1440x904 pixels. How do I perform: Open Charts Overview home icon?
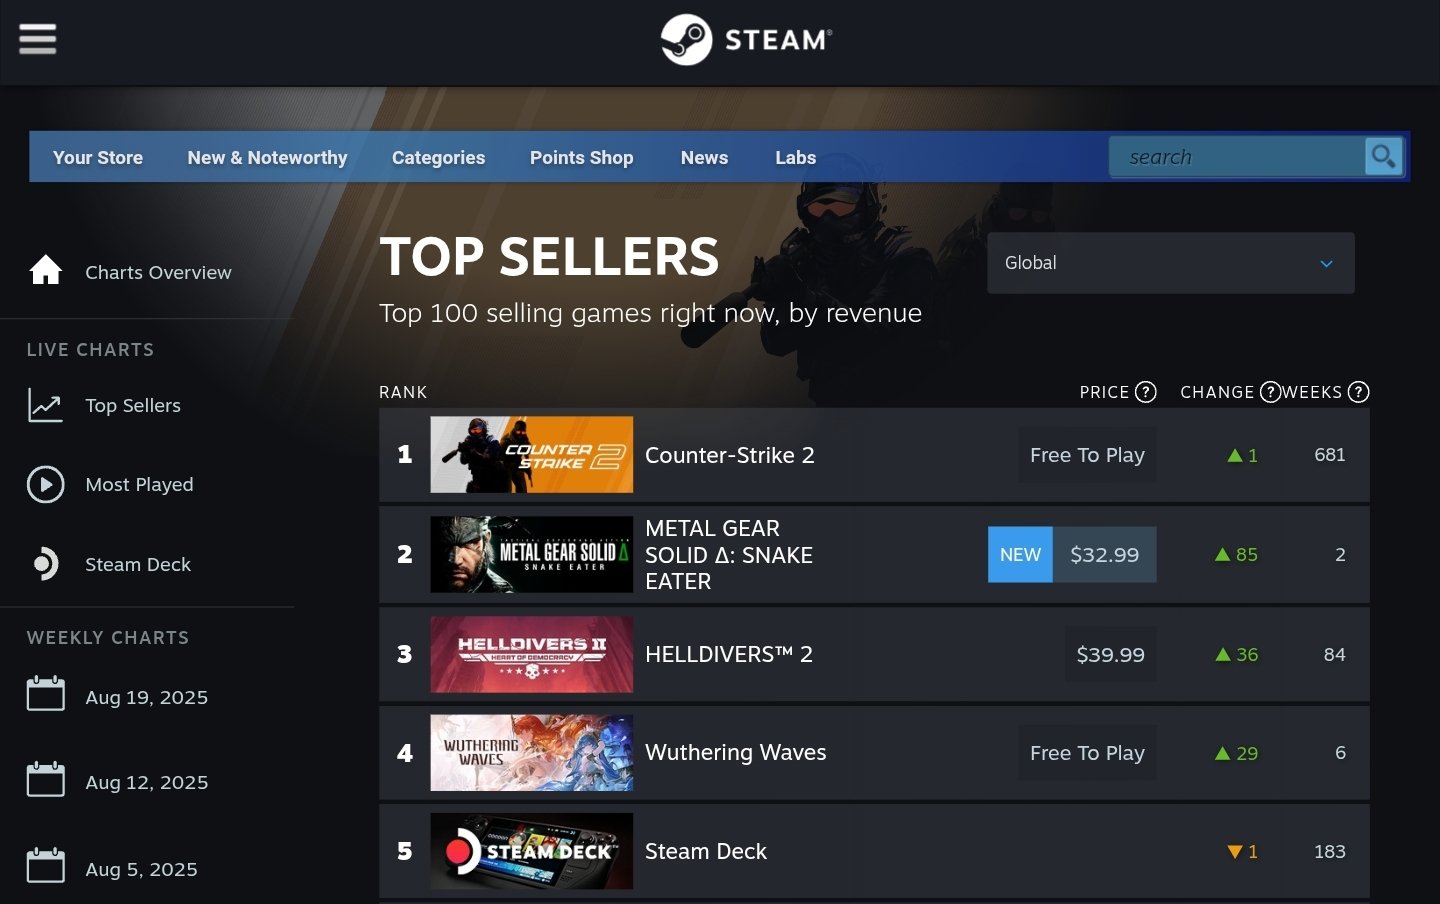tap(46, 271)
